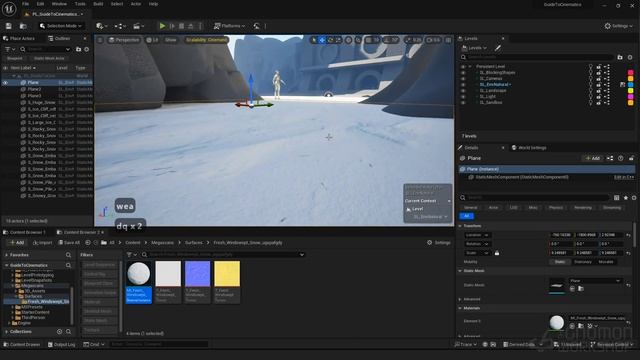Click the Save current level icon
The height and width of the screenshot is (360, 640).
tap(9, 26)
